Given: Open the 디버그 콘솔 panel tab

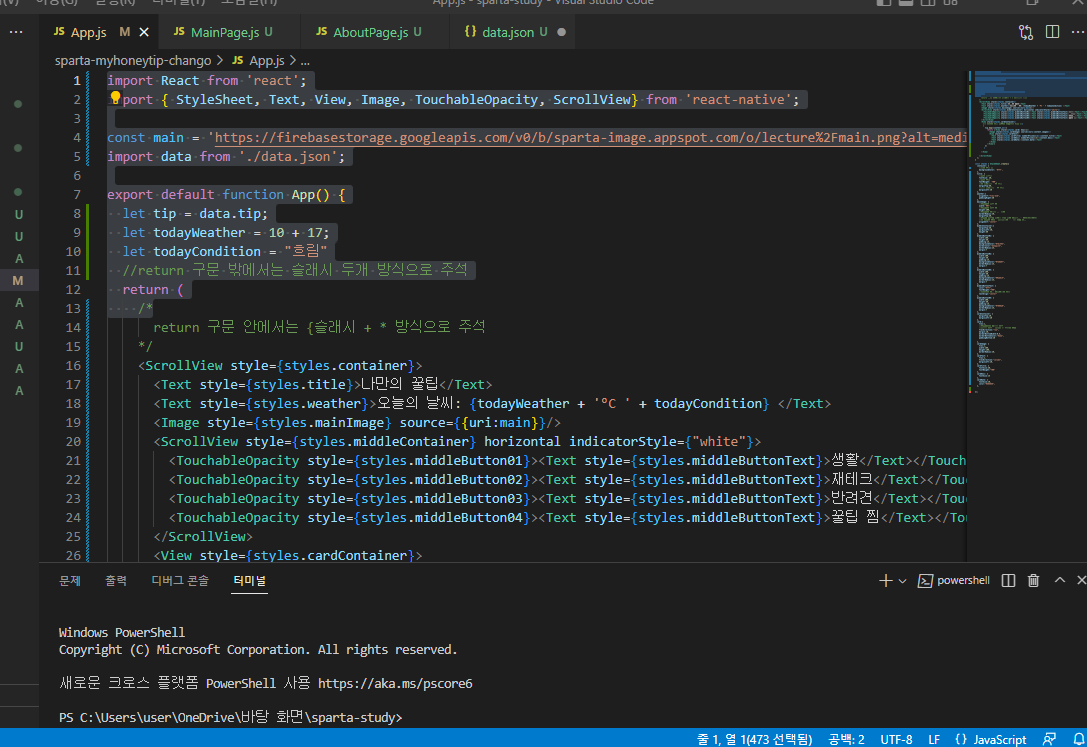Looking at the screenshot, I should coord(180,581).
